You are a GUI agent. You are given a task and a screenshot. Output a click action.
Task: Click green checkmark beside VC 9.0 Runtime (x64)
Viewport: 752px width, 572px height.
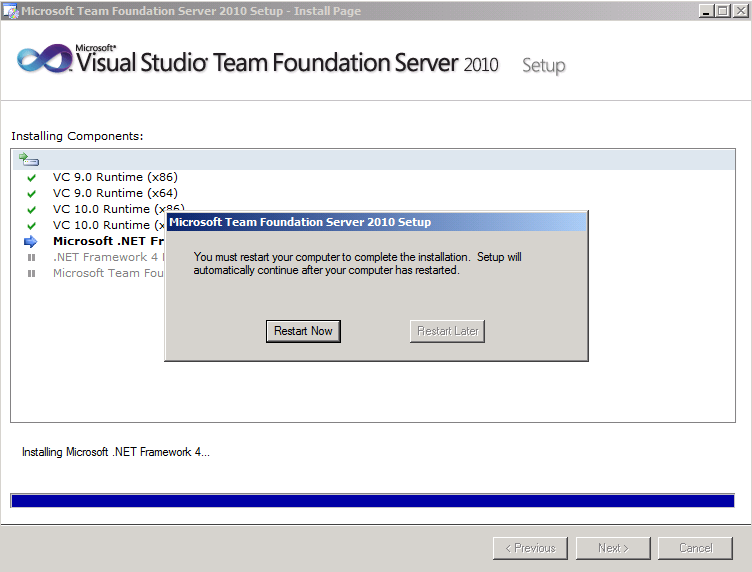(32, 194)
